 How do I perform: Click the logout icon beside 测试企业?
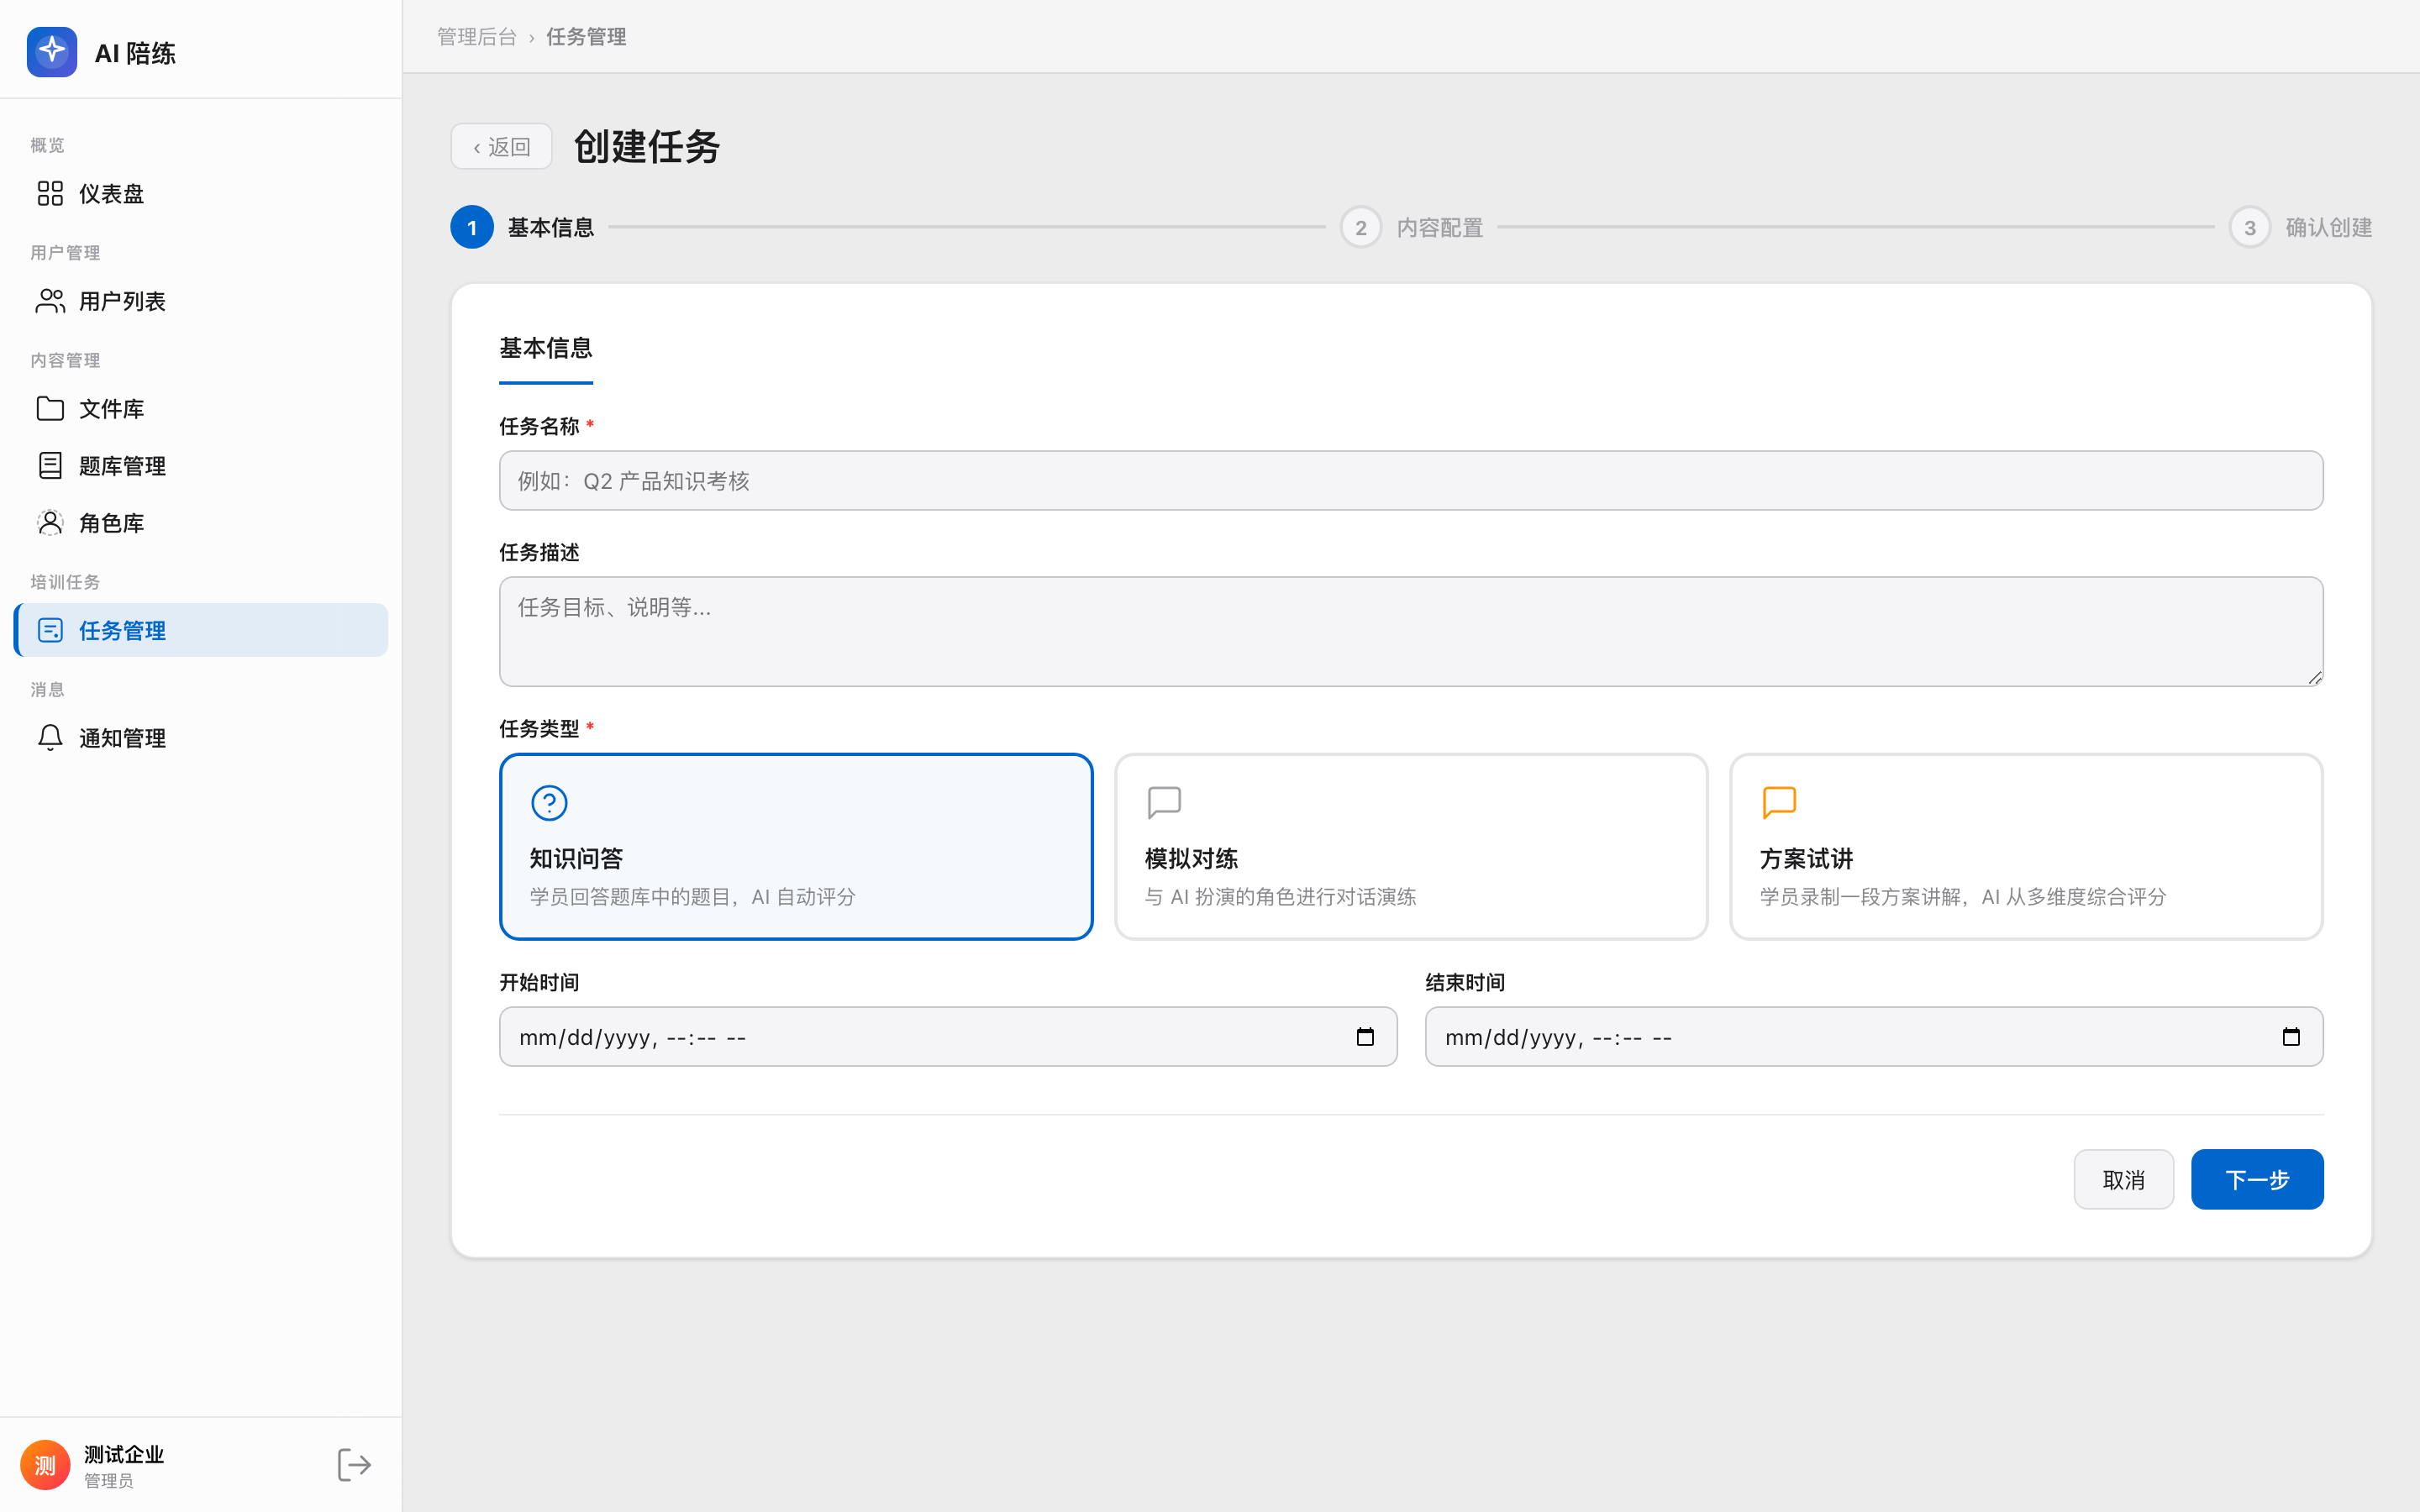pyautogui.click(x=354, y=1465)
